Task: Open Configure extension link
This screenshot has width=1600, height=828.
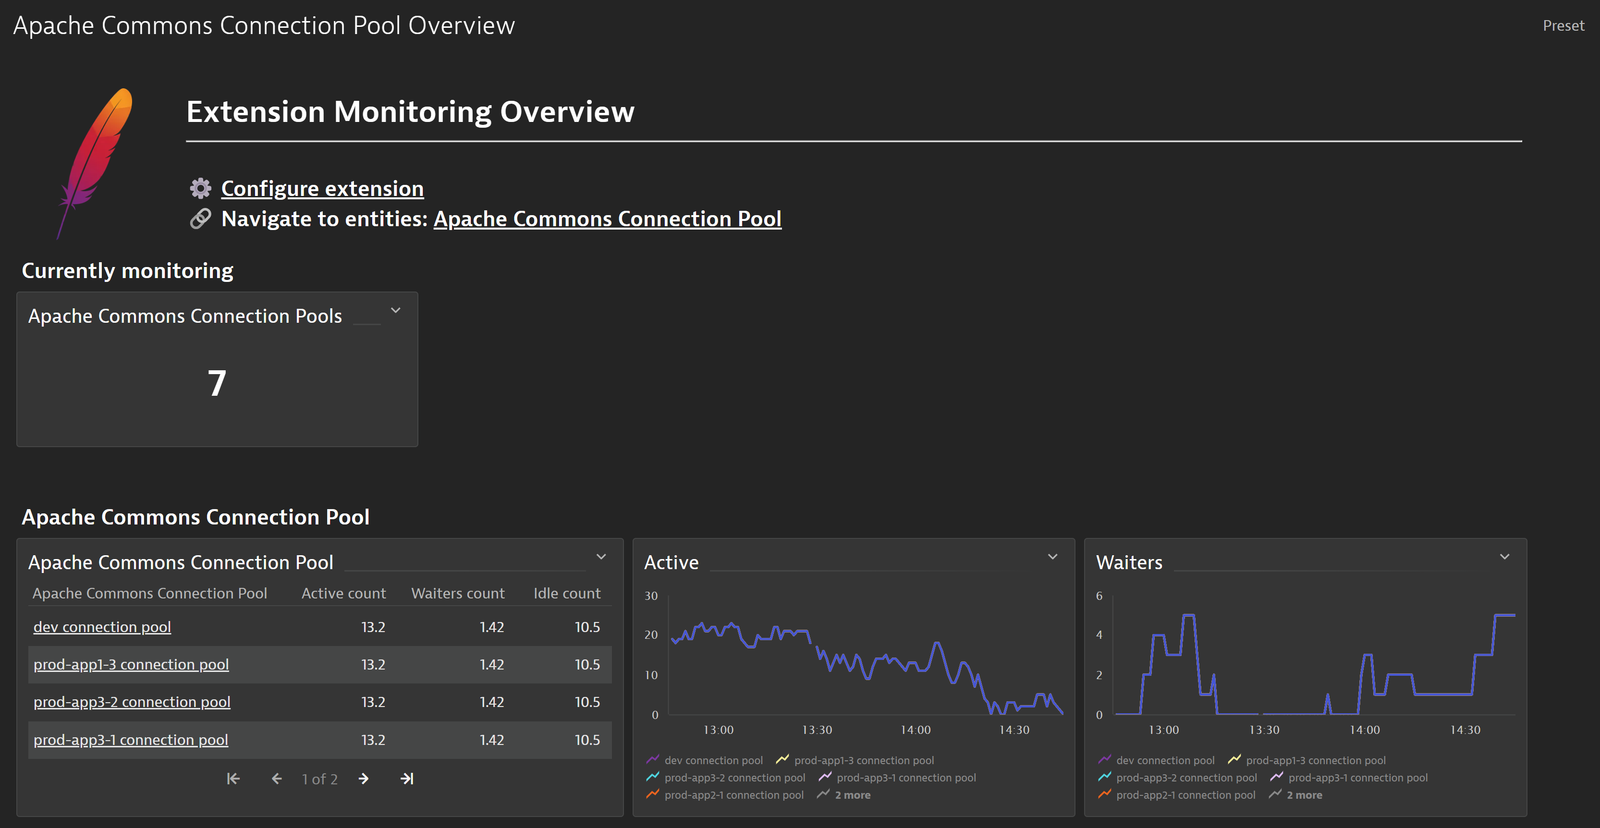Action: 322,188
